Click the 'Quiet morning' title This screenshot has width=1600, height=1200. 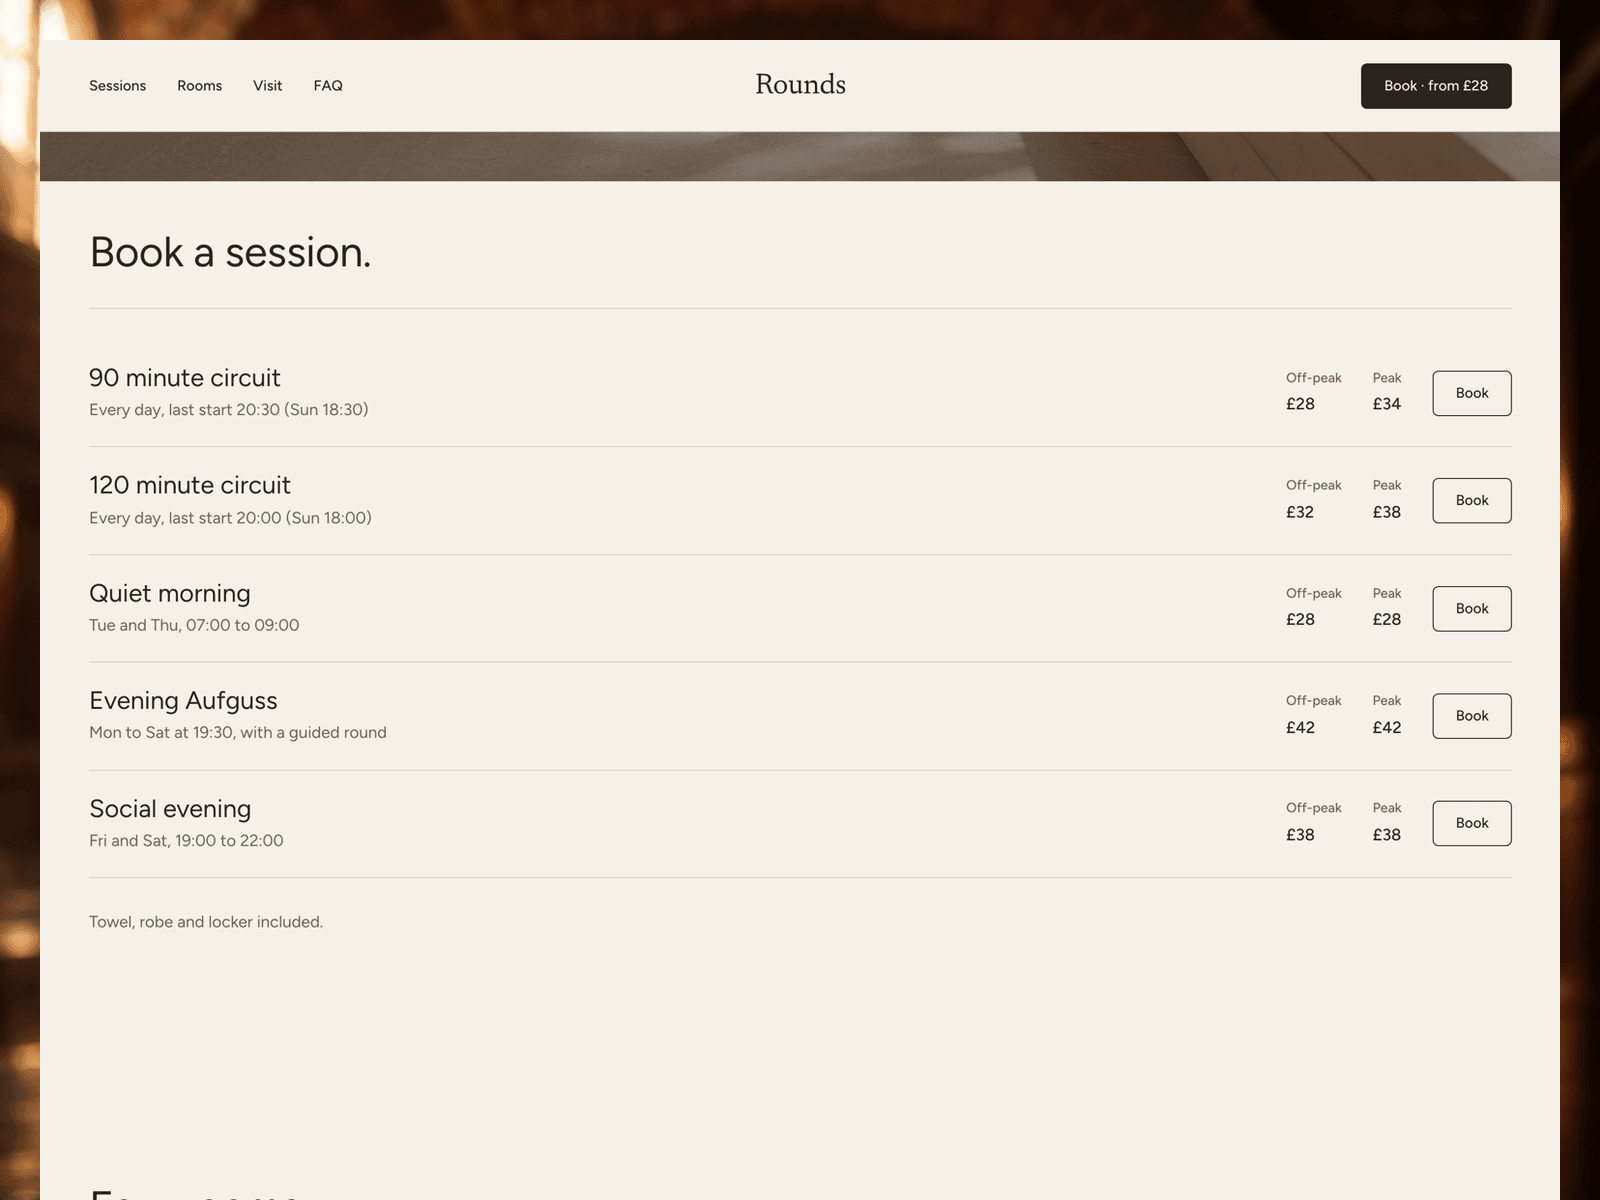pyautogui.click(x=170, y=593)
